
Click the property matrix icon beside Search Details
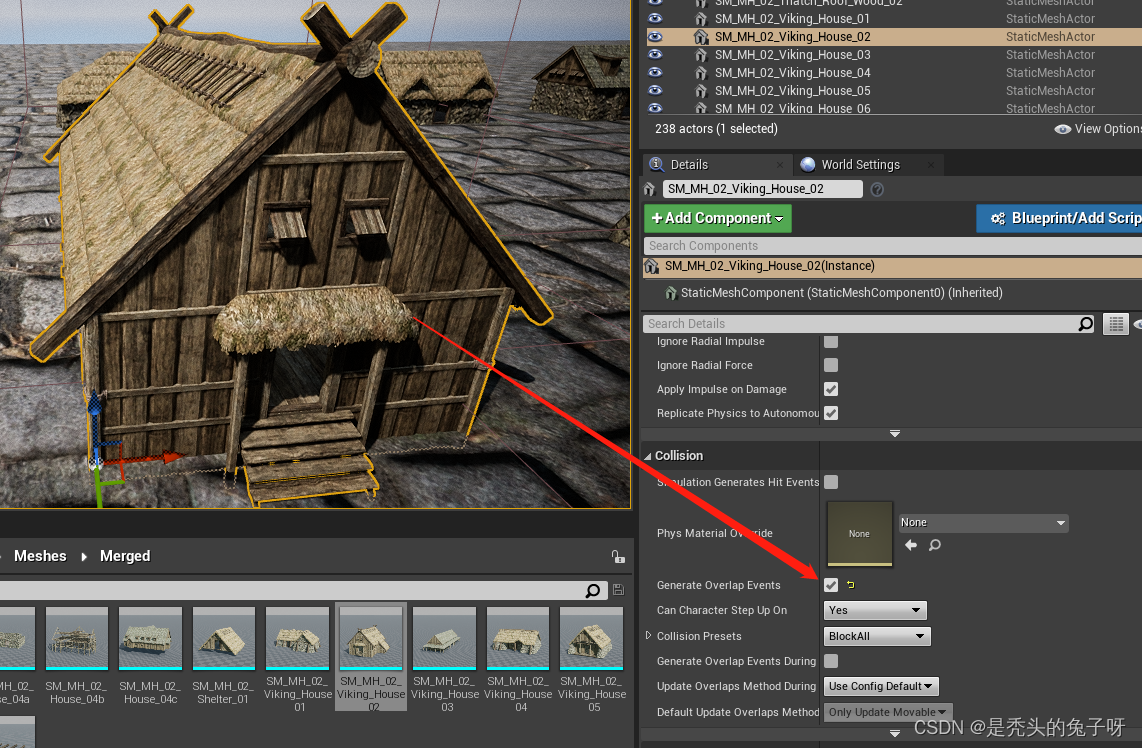[x=1116, y=323]
